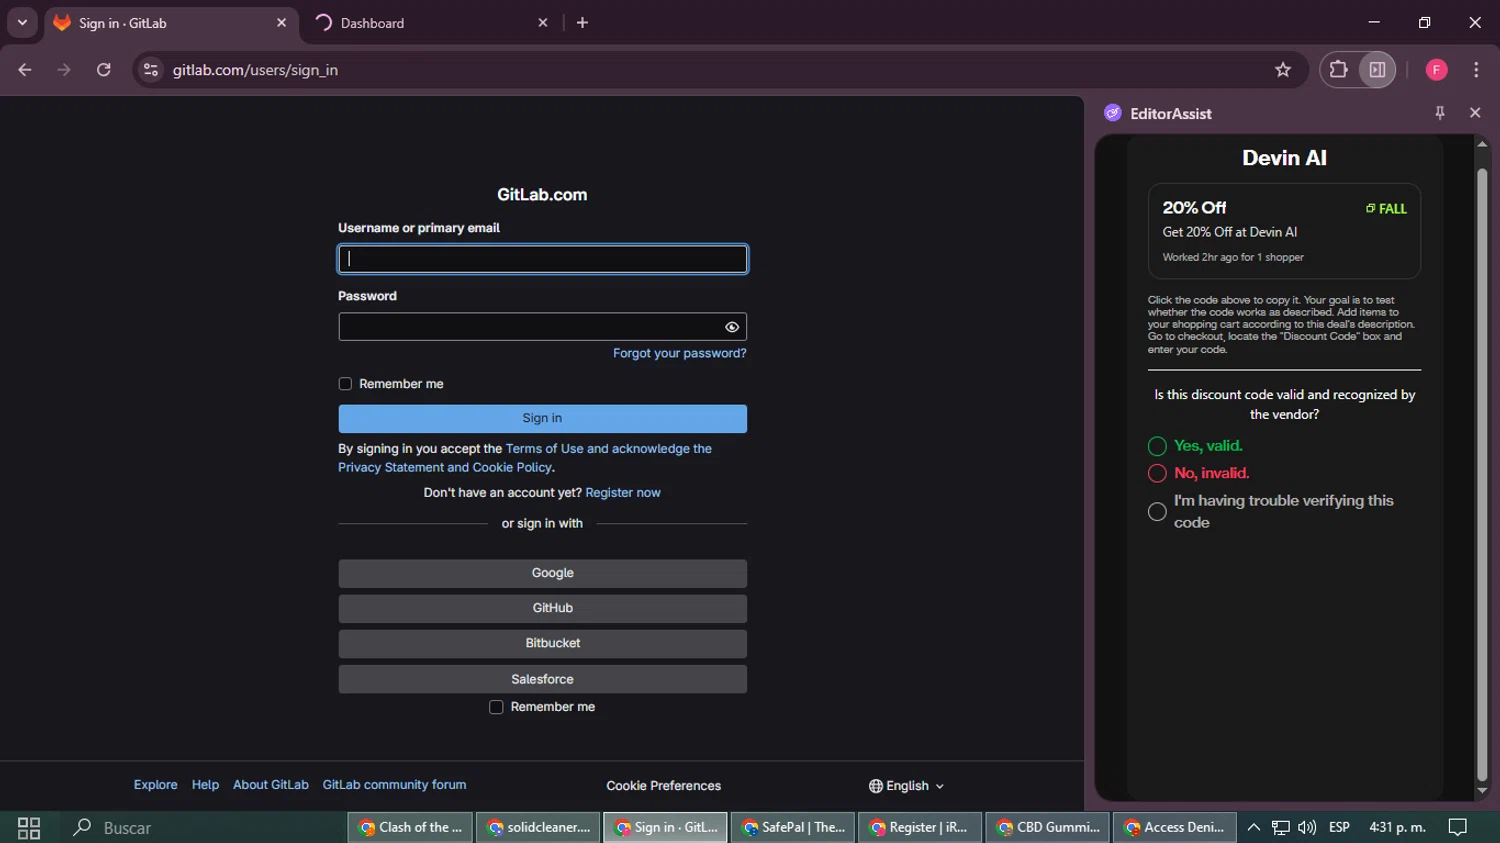Sign in with Salesforce
Viewport: 1500px width, 843px height.
pyautogui.click(x=542, y=679)
